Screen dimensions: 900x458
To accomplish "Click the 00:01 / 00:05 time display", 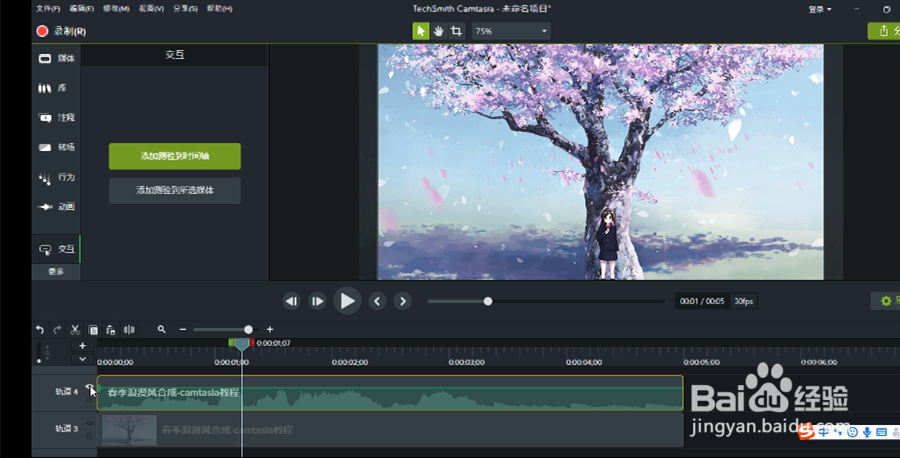I will point(702,301).
